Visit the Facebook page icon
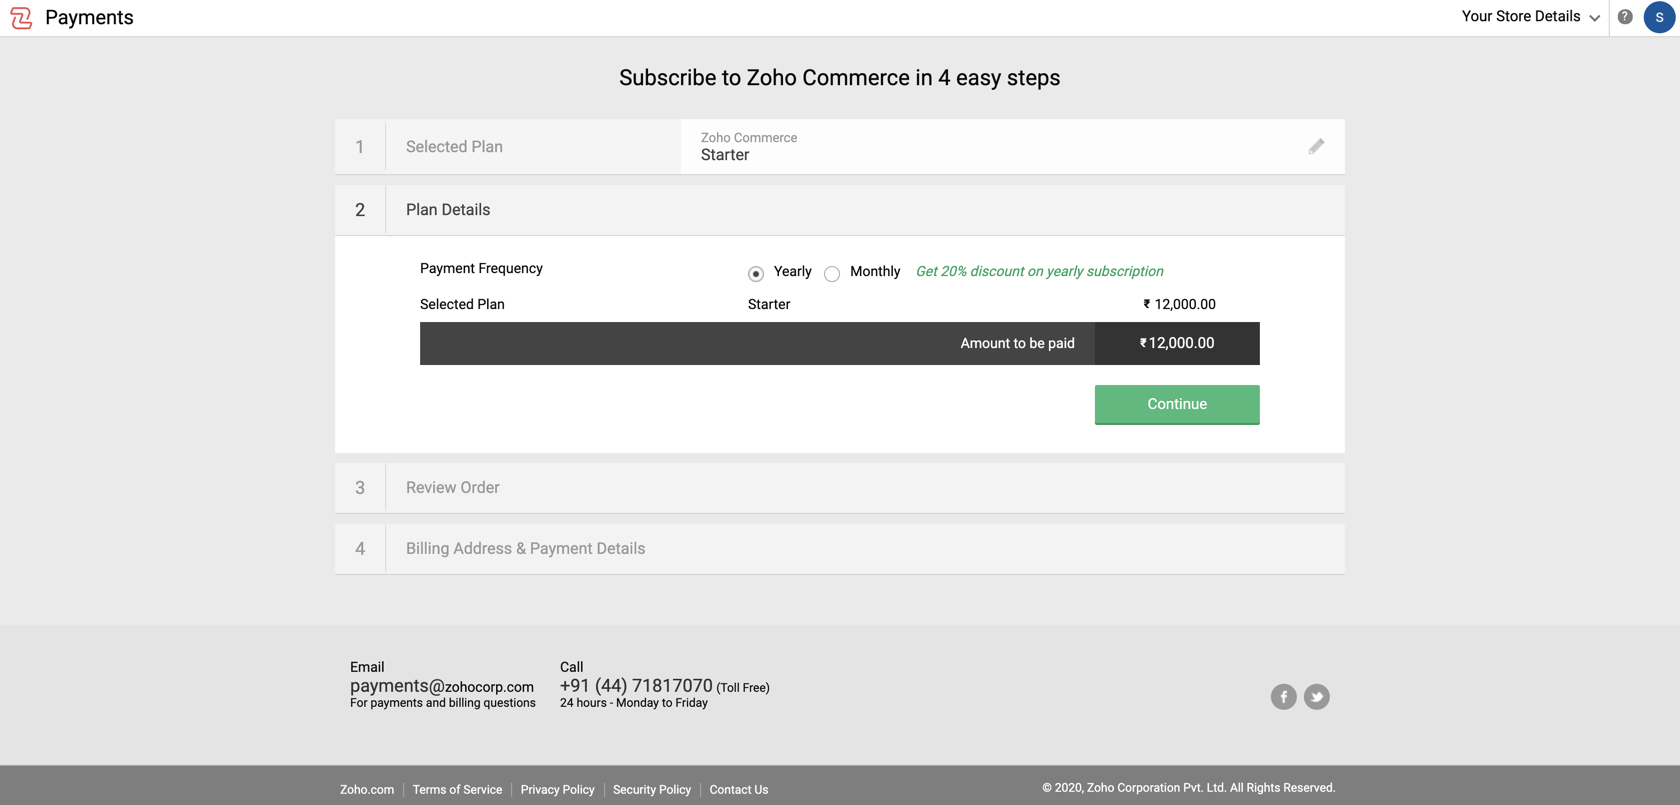This screenshot has height=805, width=1680. [1283, 696]
